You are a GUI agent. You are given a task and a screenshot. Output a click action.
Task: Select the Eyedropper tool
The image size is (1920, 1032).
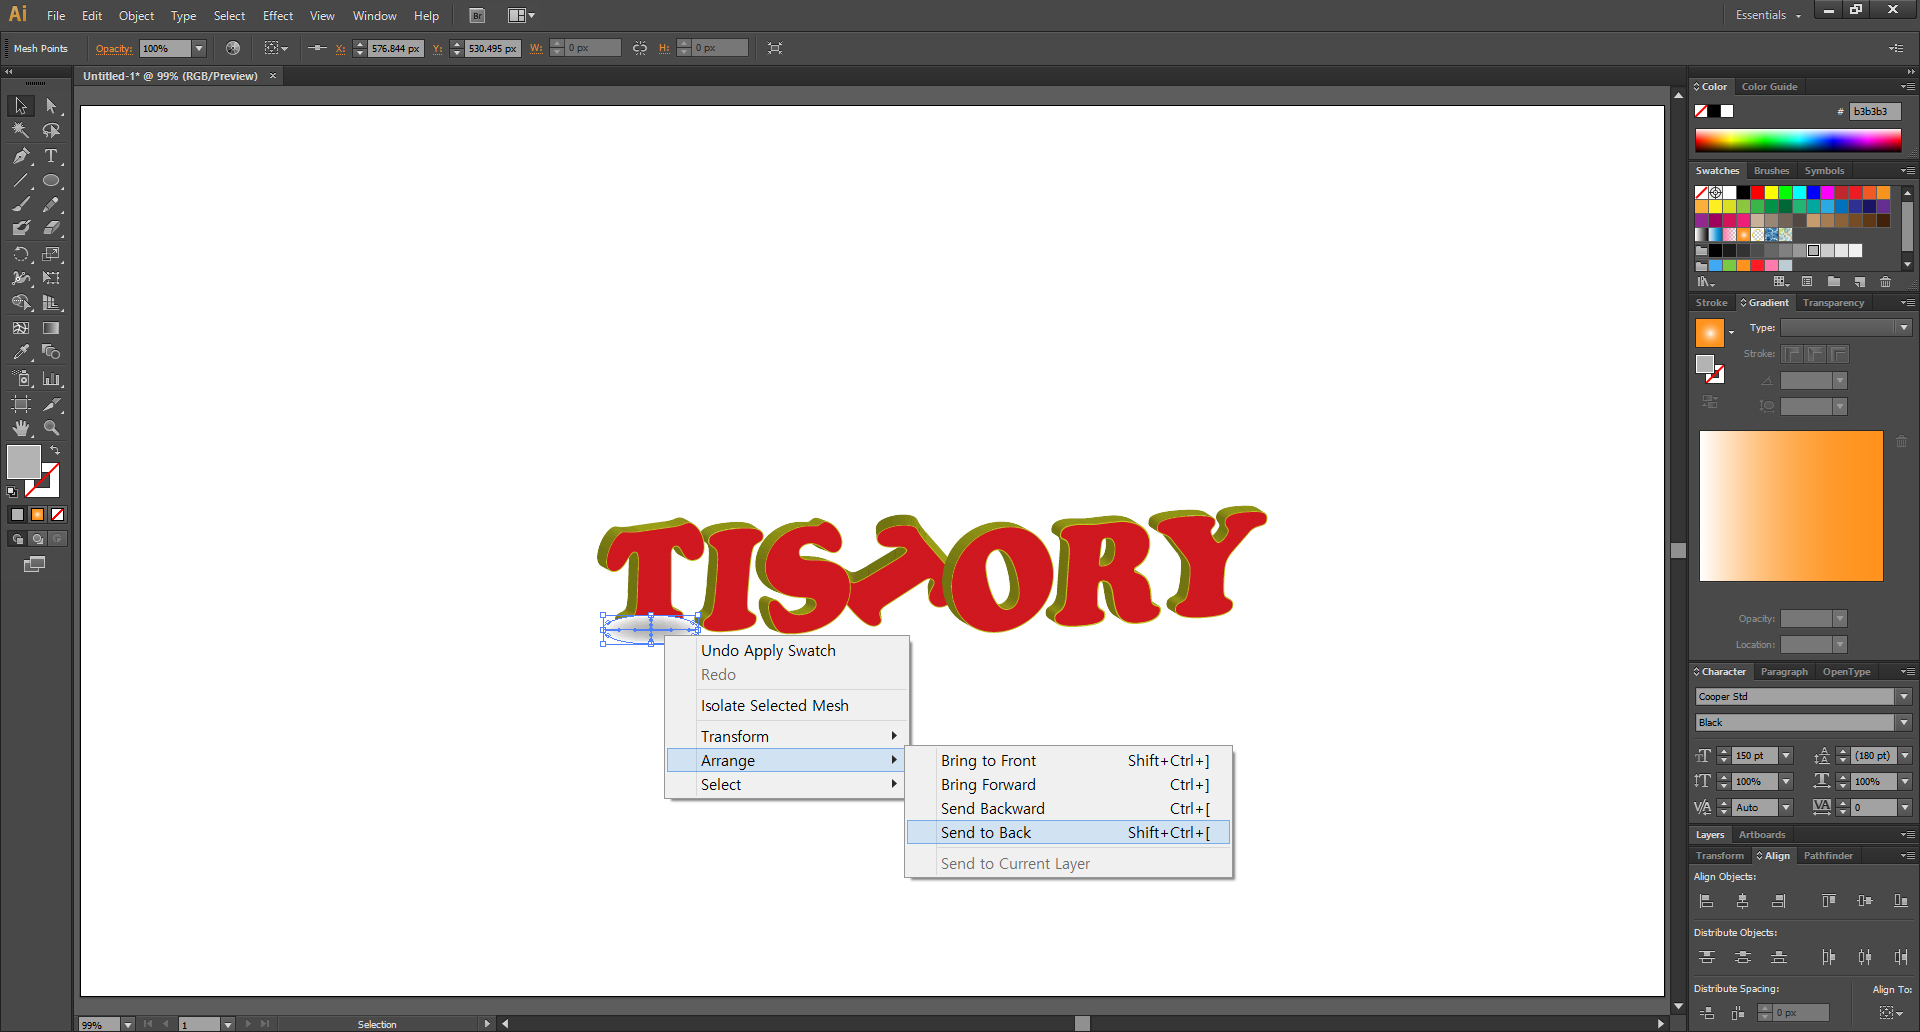click(x=20, y=352)
